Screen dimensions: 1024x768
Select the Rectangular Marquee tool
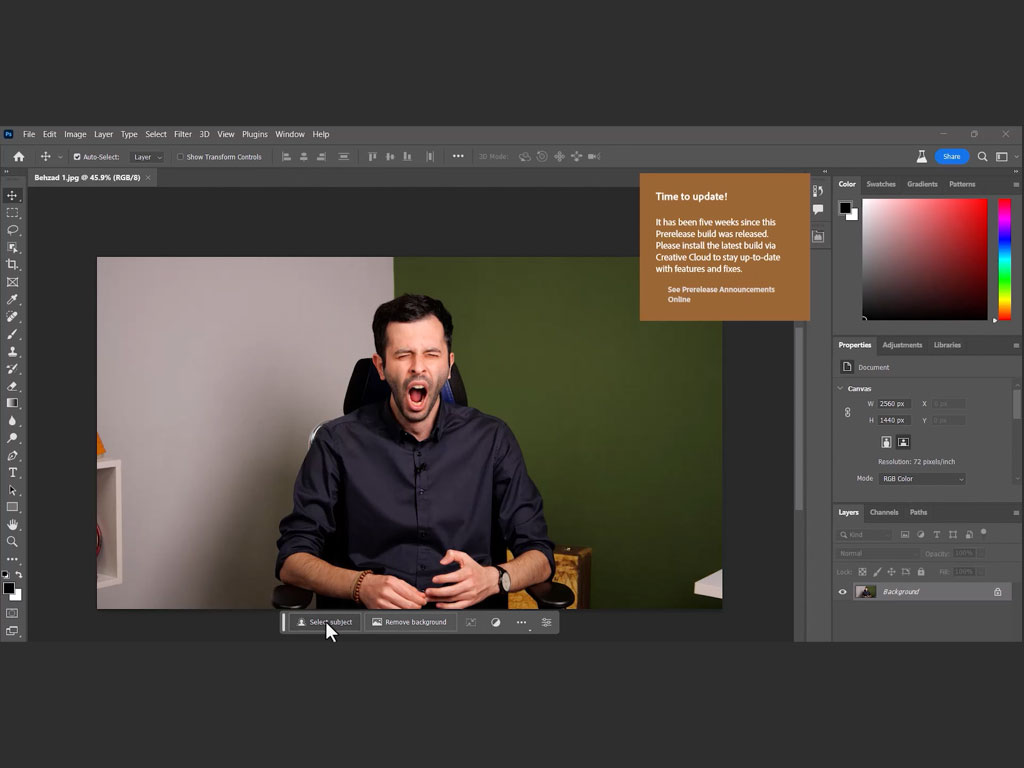click(12, 213)
